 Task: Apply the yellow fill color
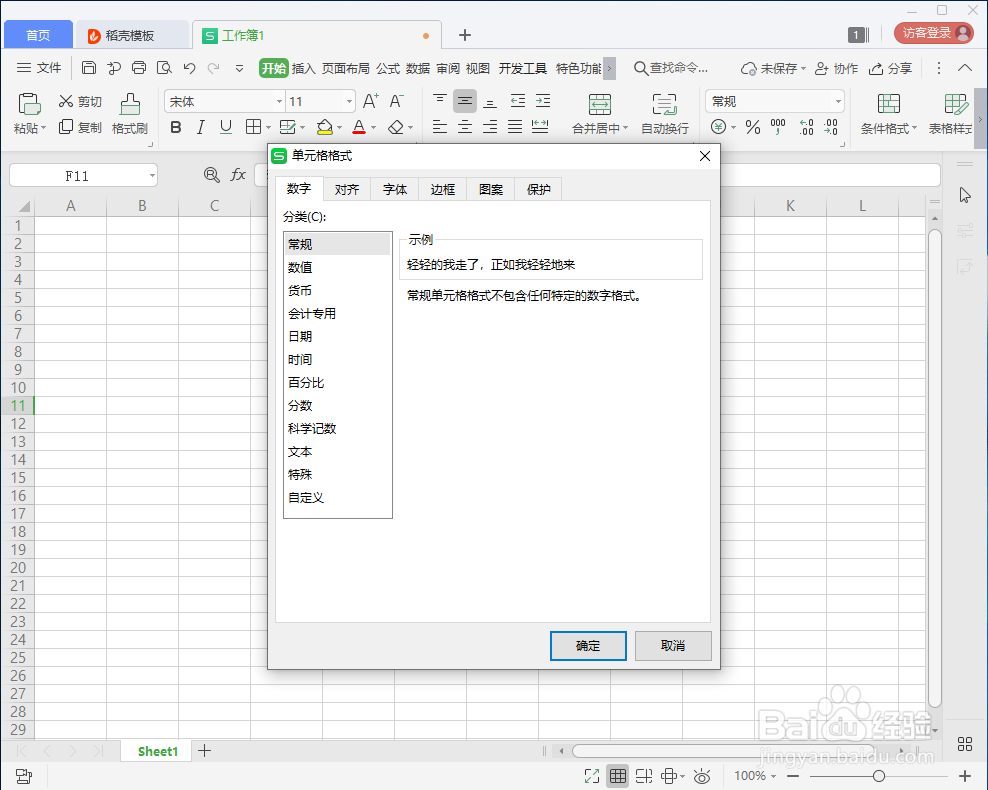325,127
